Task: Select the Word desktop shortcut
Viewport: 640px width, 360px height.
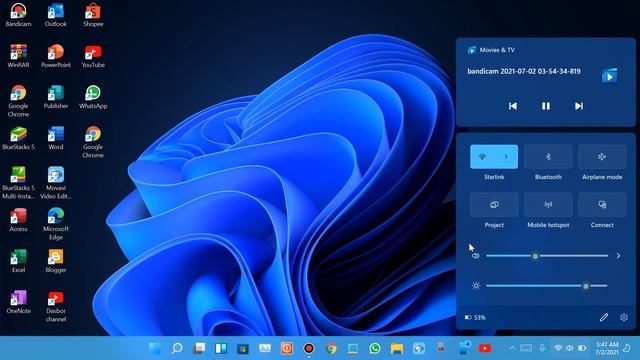Action: [x=56, y=138]
